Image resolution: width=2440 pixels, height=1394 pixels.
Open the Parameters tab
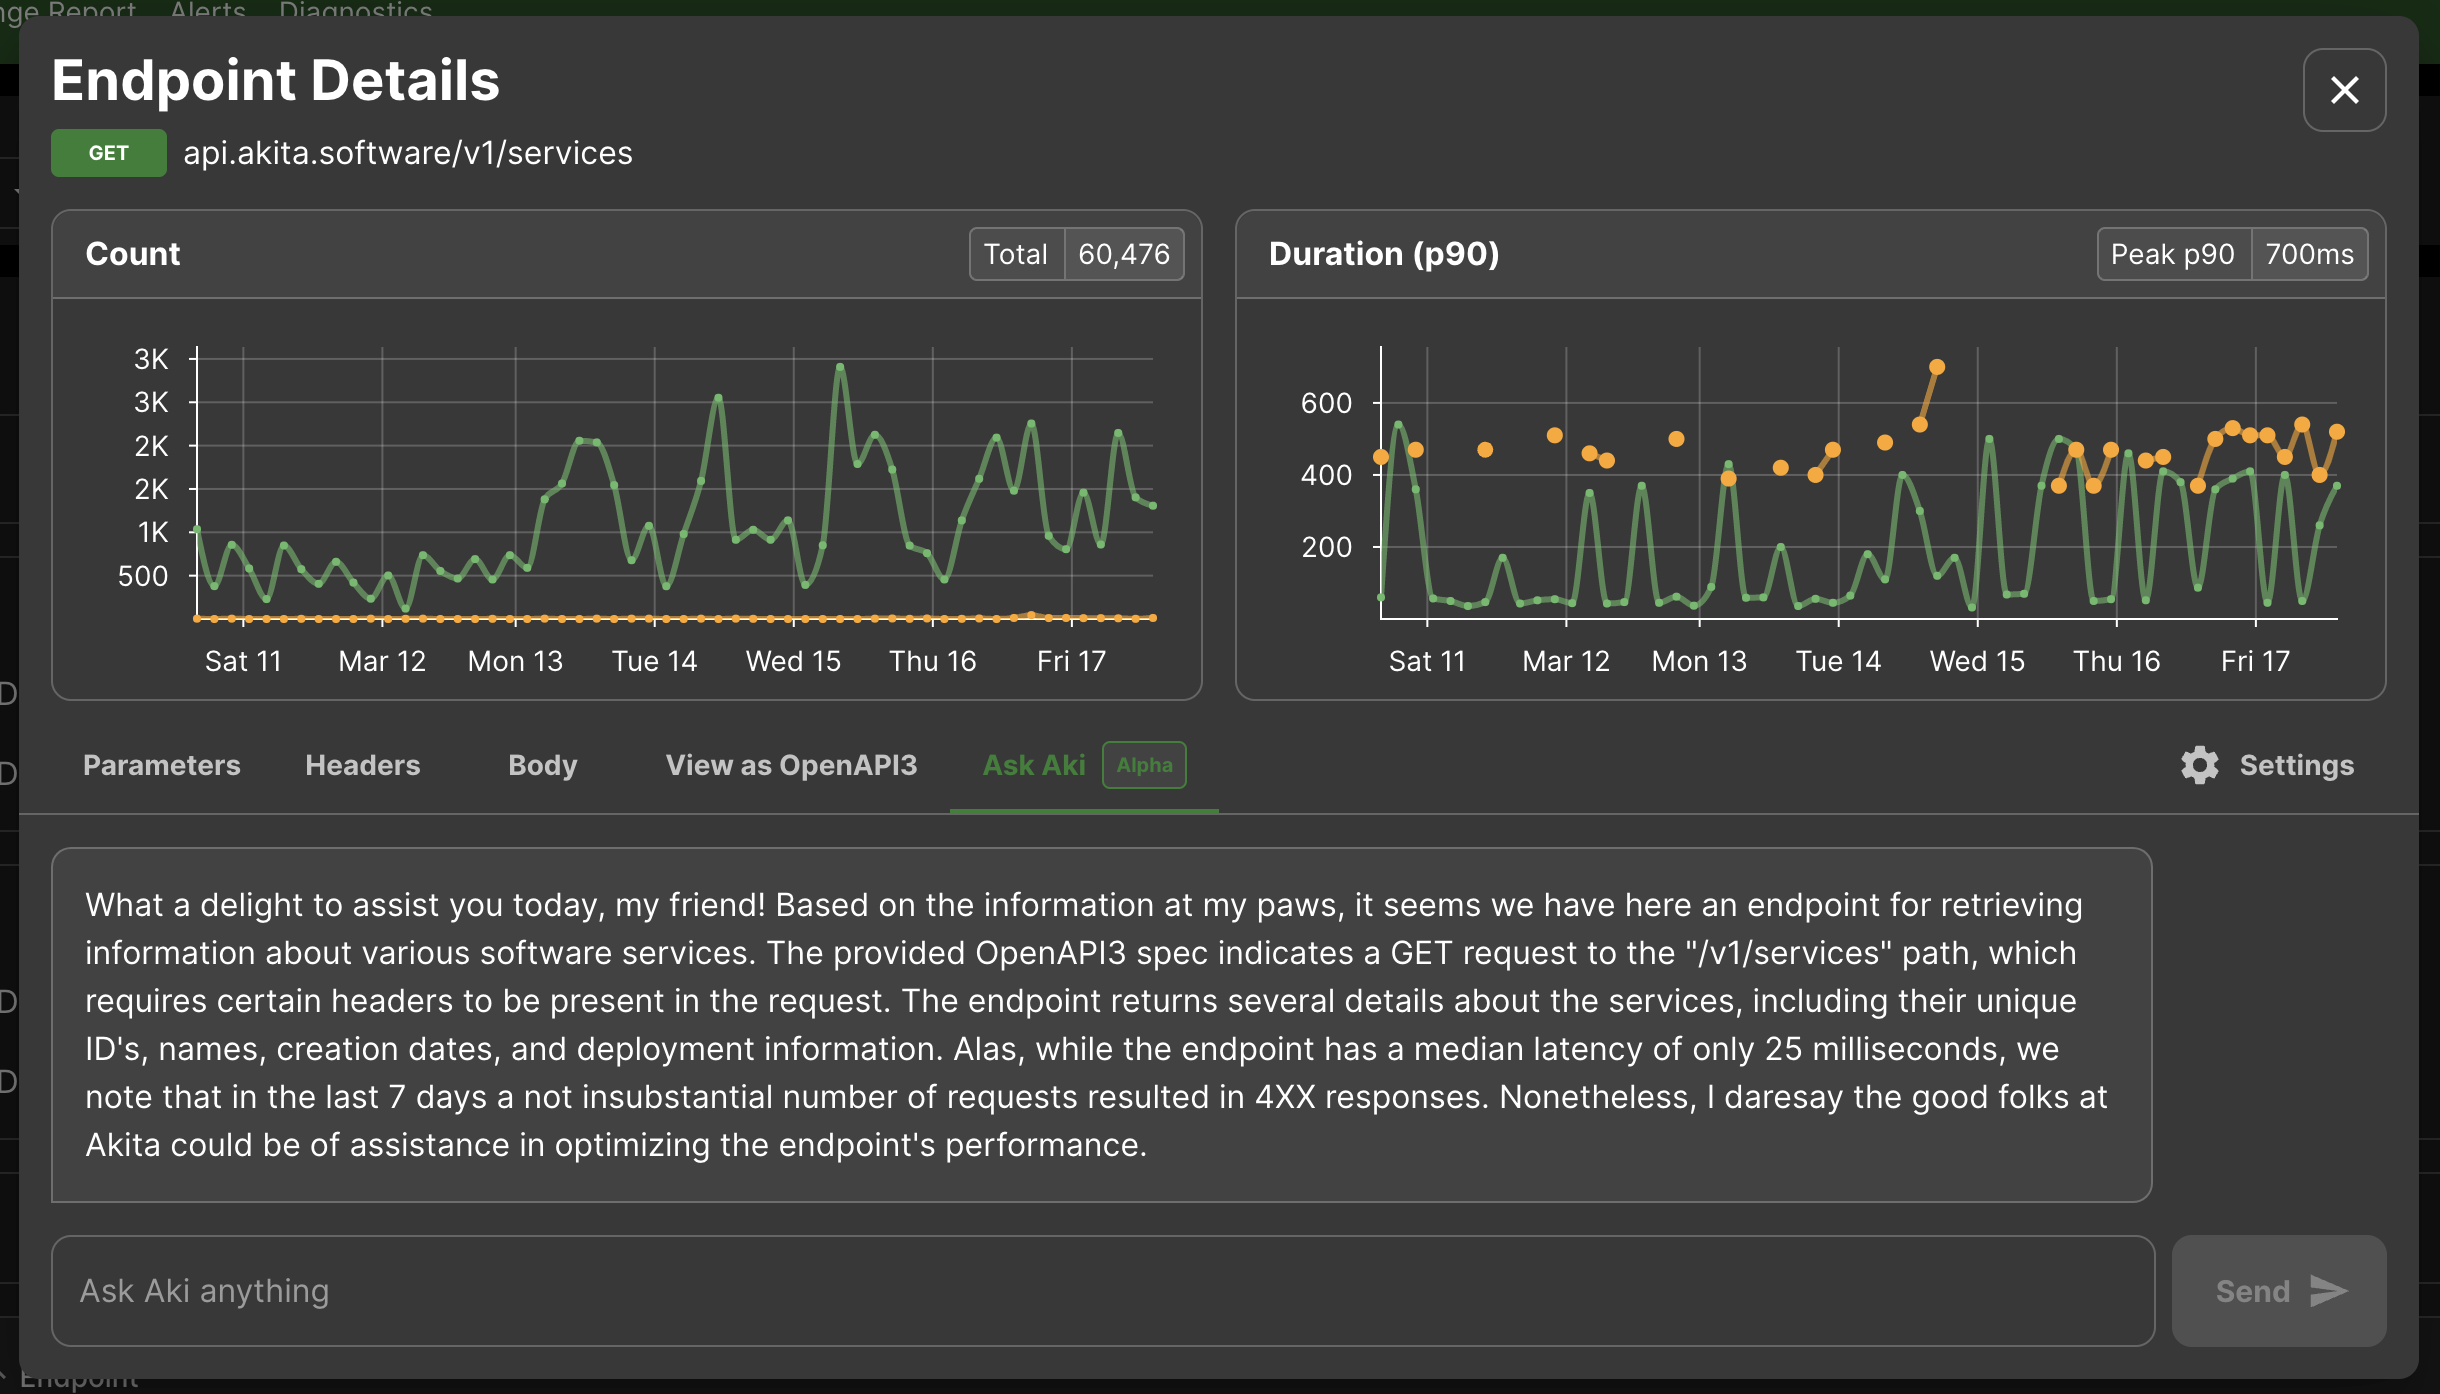(162, 765)
